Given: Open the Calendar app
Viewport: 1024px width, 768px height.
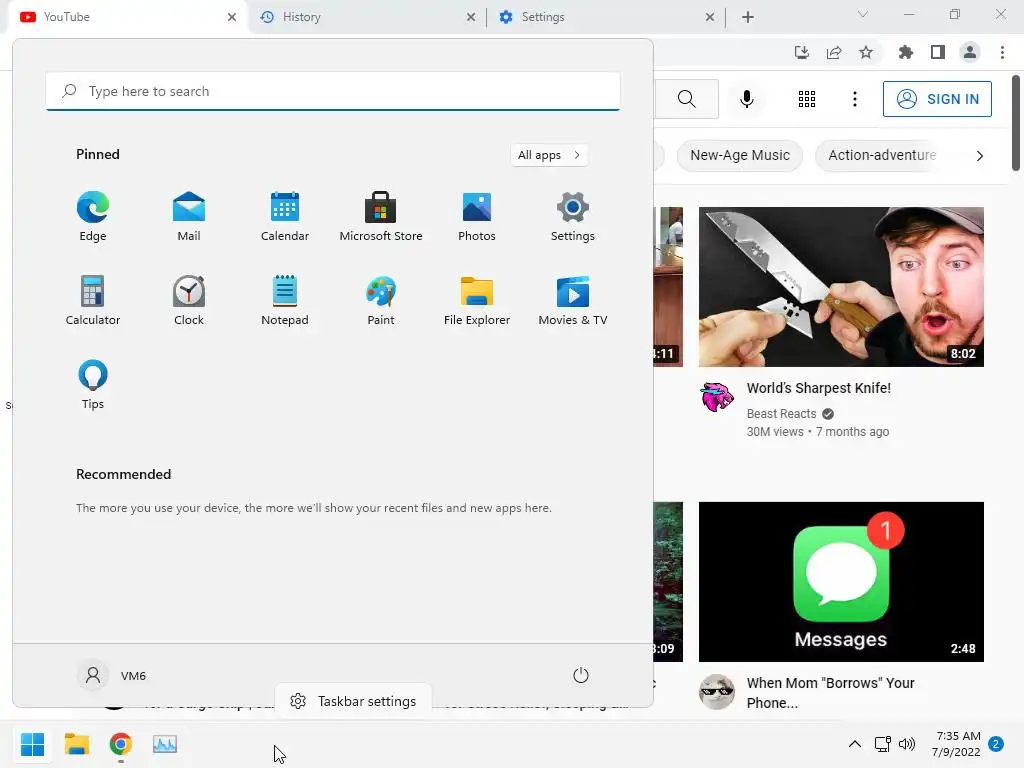Looking at the screenshot, I should click(x=285, y=217).
